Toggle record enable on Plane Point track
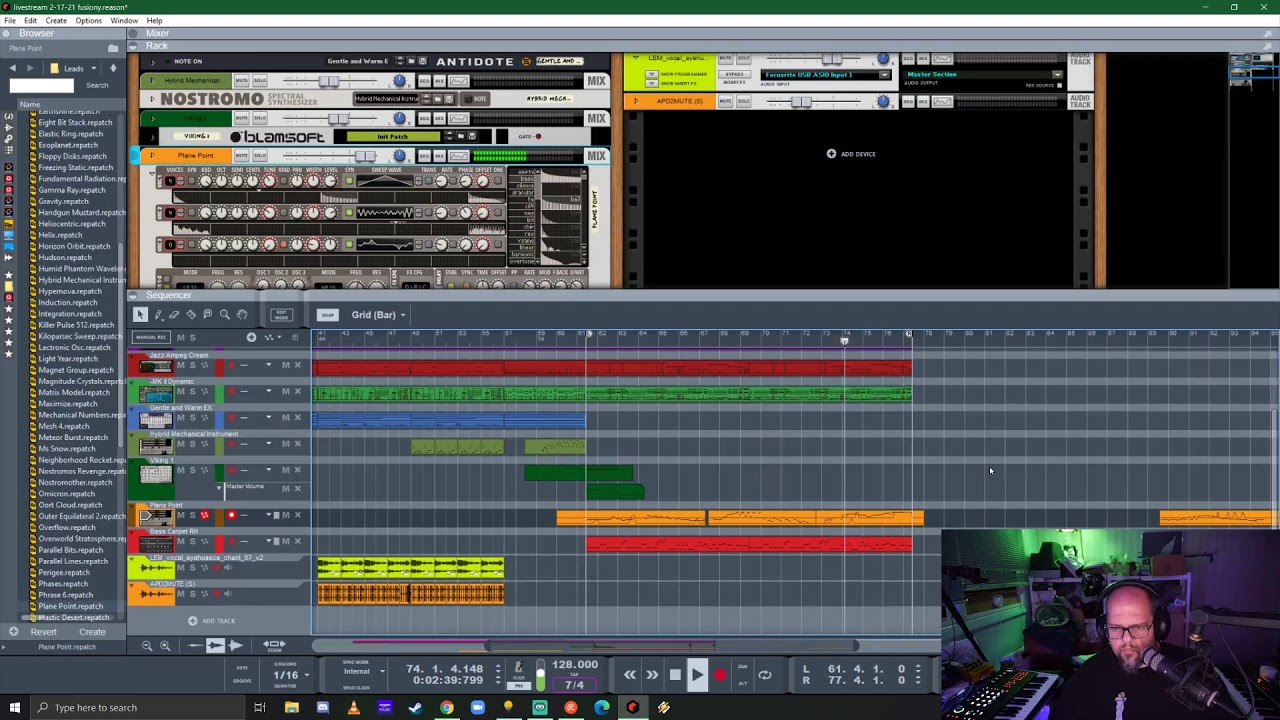Image resolution: width=1280 pixels, height=720 pixels. (231, 516)
